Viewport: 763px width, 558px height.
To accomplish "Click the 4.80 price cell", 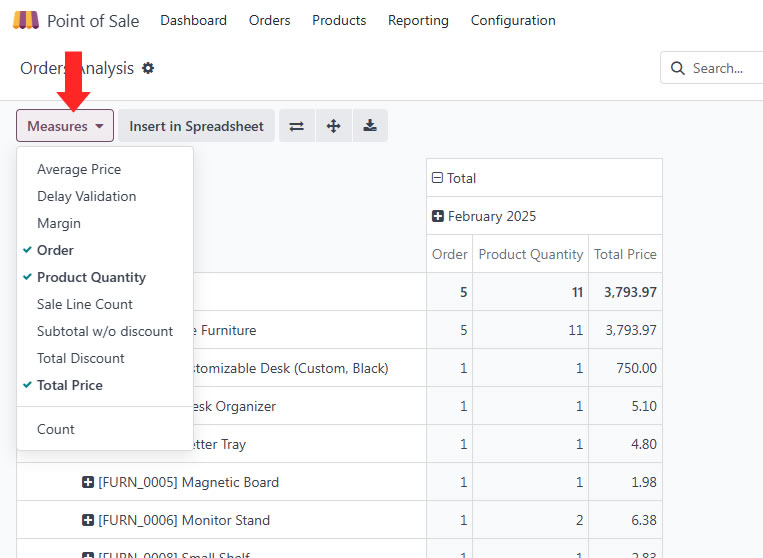I will (625, 444).
